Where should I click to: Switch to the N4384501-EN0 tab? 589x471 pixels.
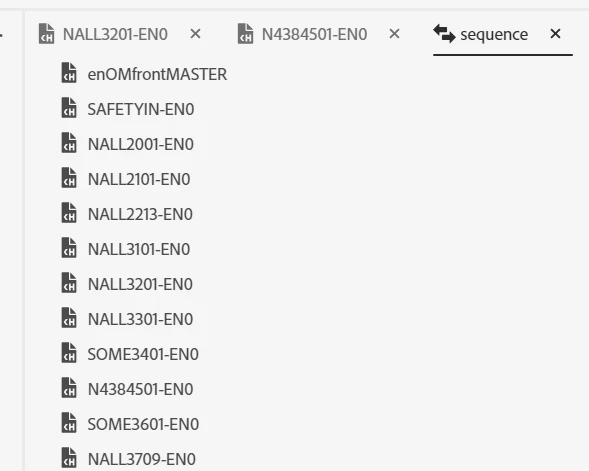[314, 34]
